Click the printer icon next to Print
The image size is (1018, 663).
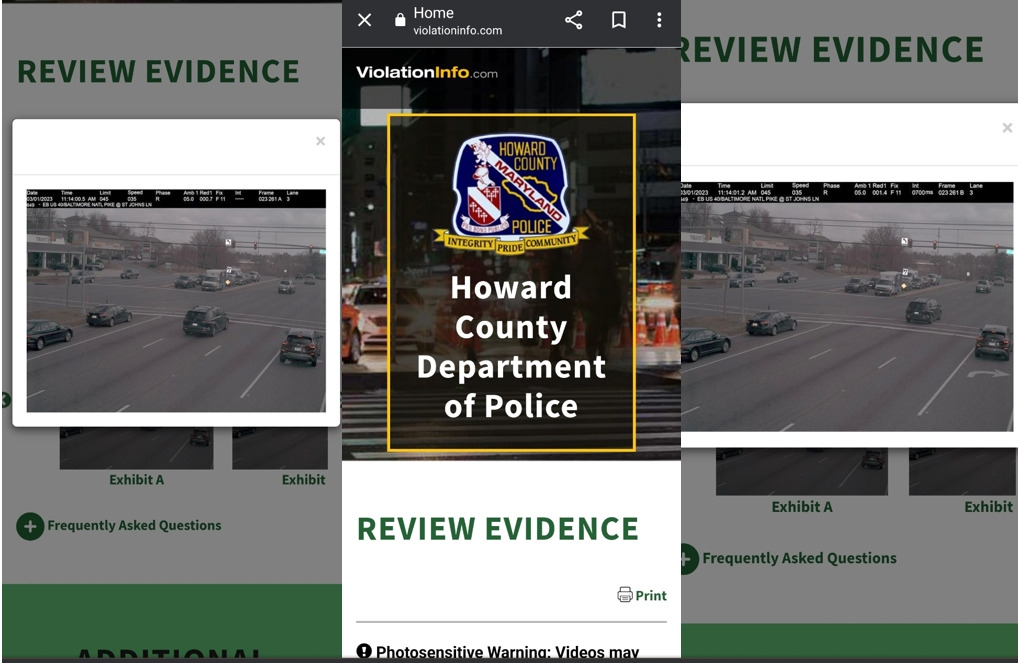[625, 595]
